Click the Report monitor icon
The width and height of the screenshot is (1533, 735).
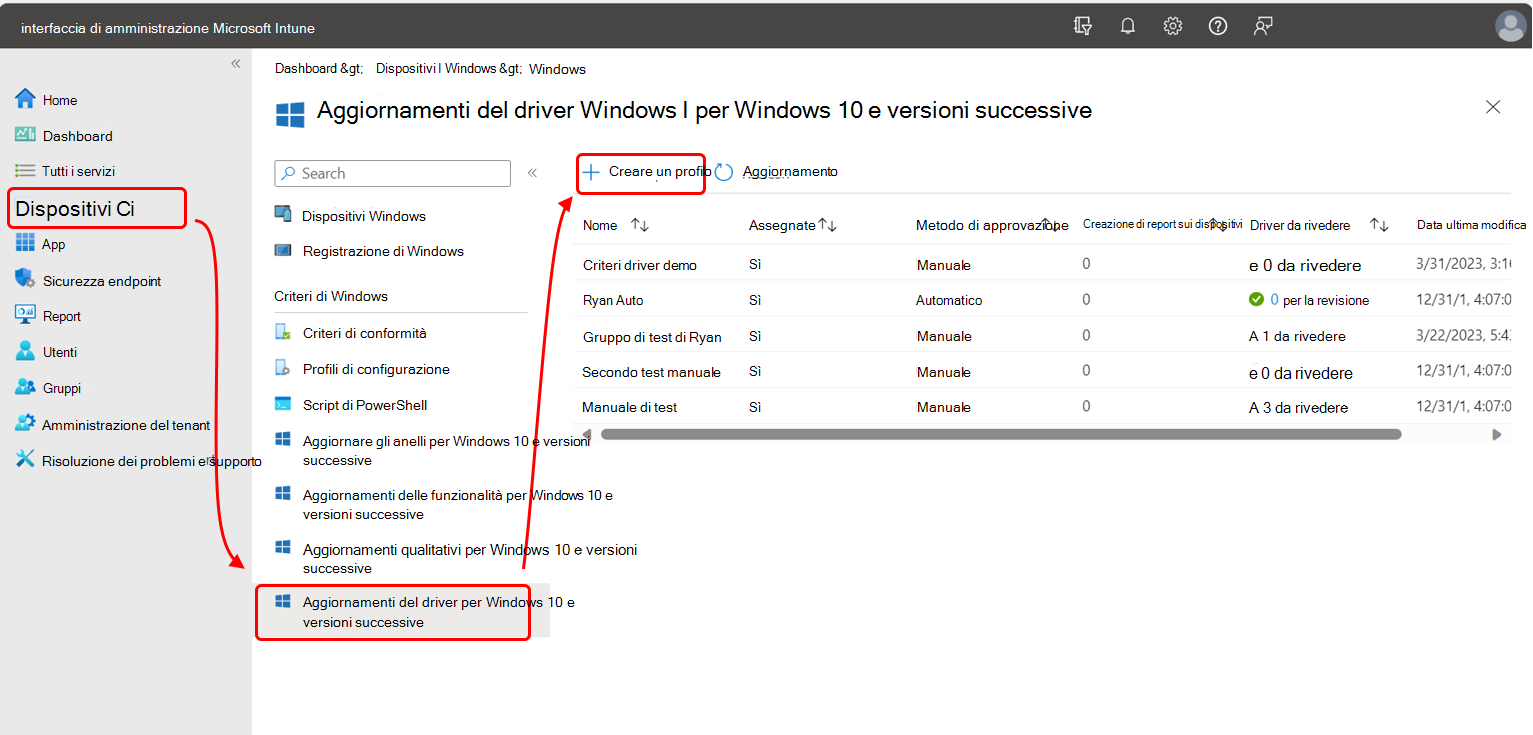[25, 316]
